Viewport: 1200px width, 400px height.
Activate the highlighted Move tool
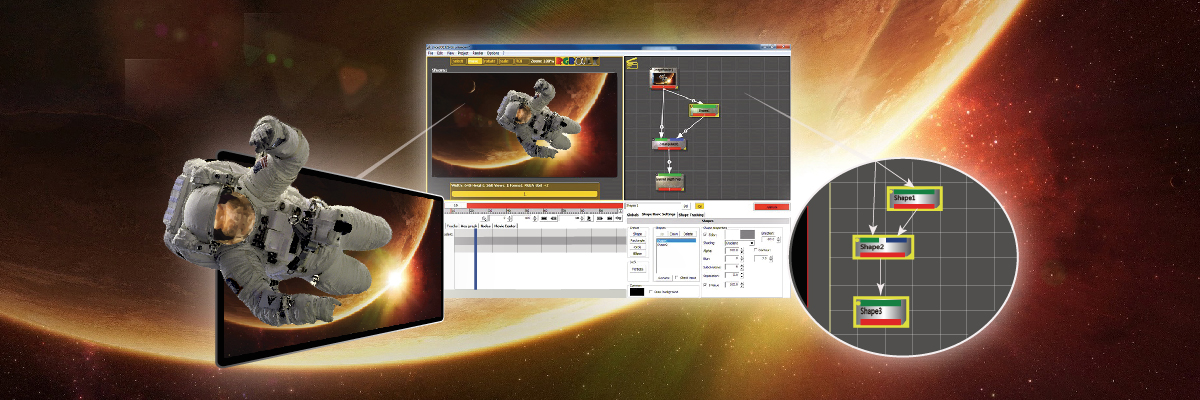click(x=474, y=61)
